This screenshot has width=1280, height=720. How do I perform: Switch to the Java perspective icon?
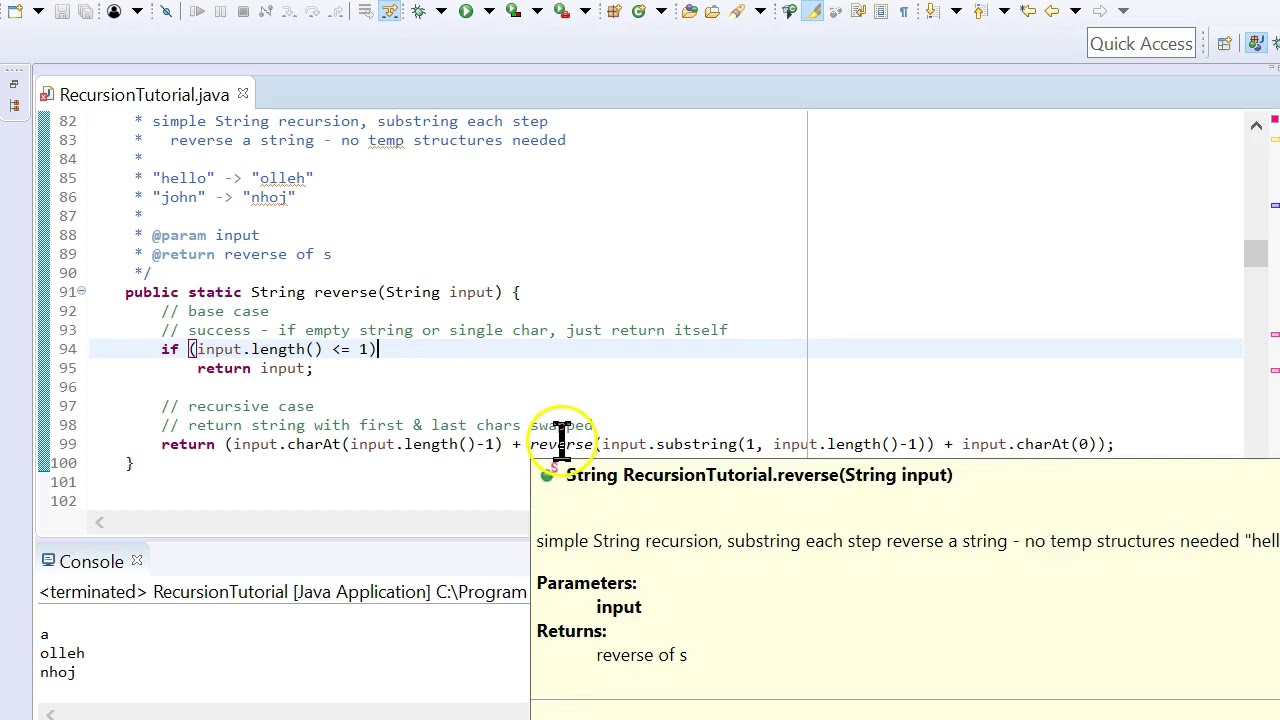(1258, 43)
